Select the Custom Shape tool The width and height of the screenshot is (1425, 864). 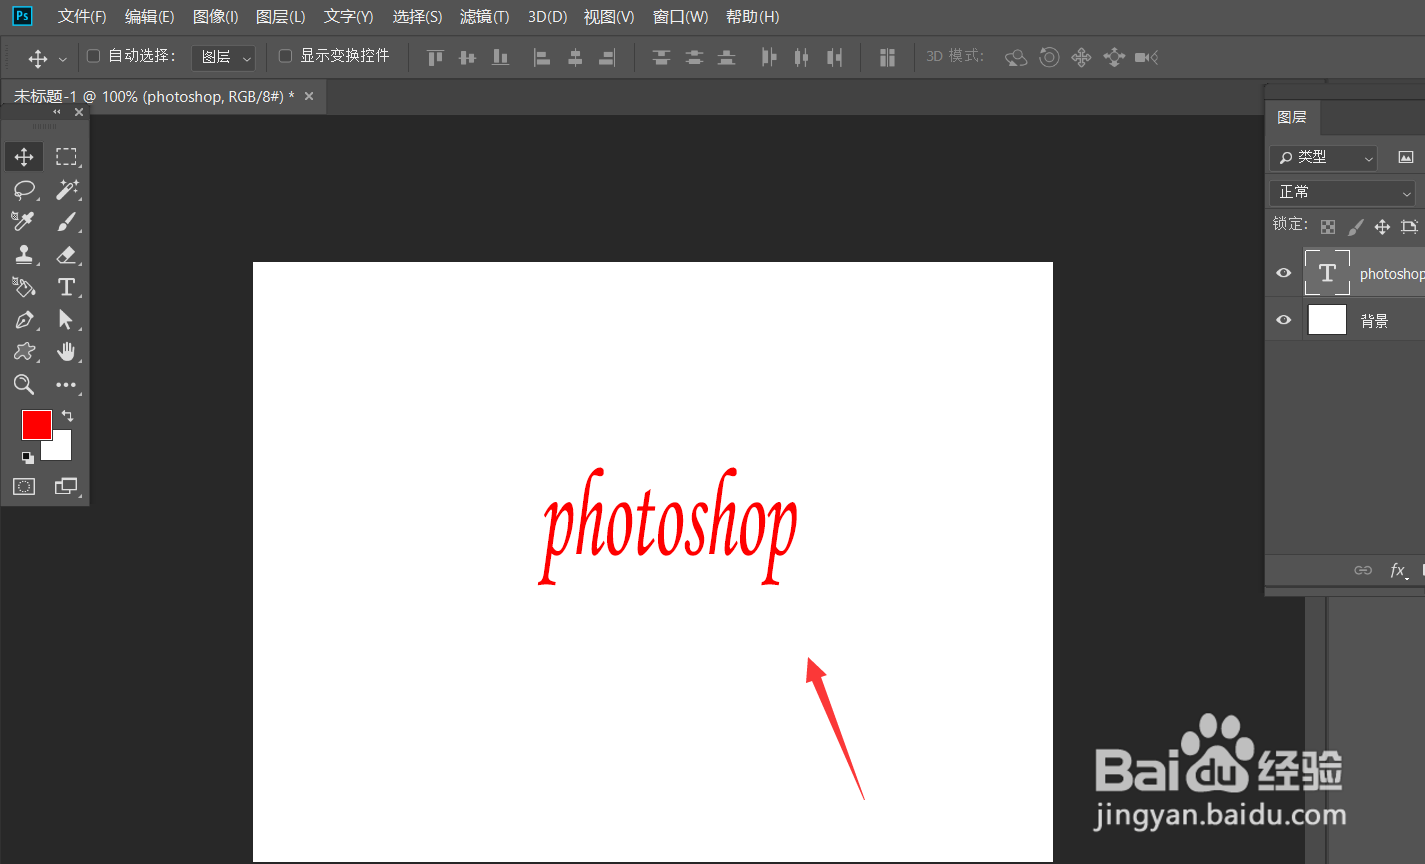click(24, 352)
